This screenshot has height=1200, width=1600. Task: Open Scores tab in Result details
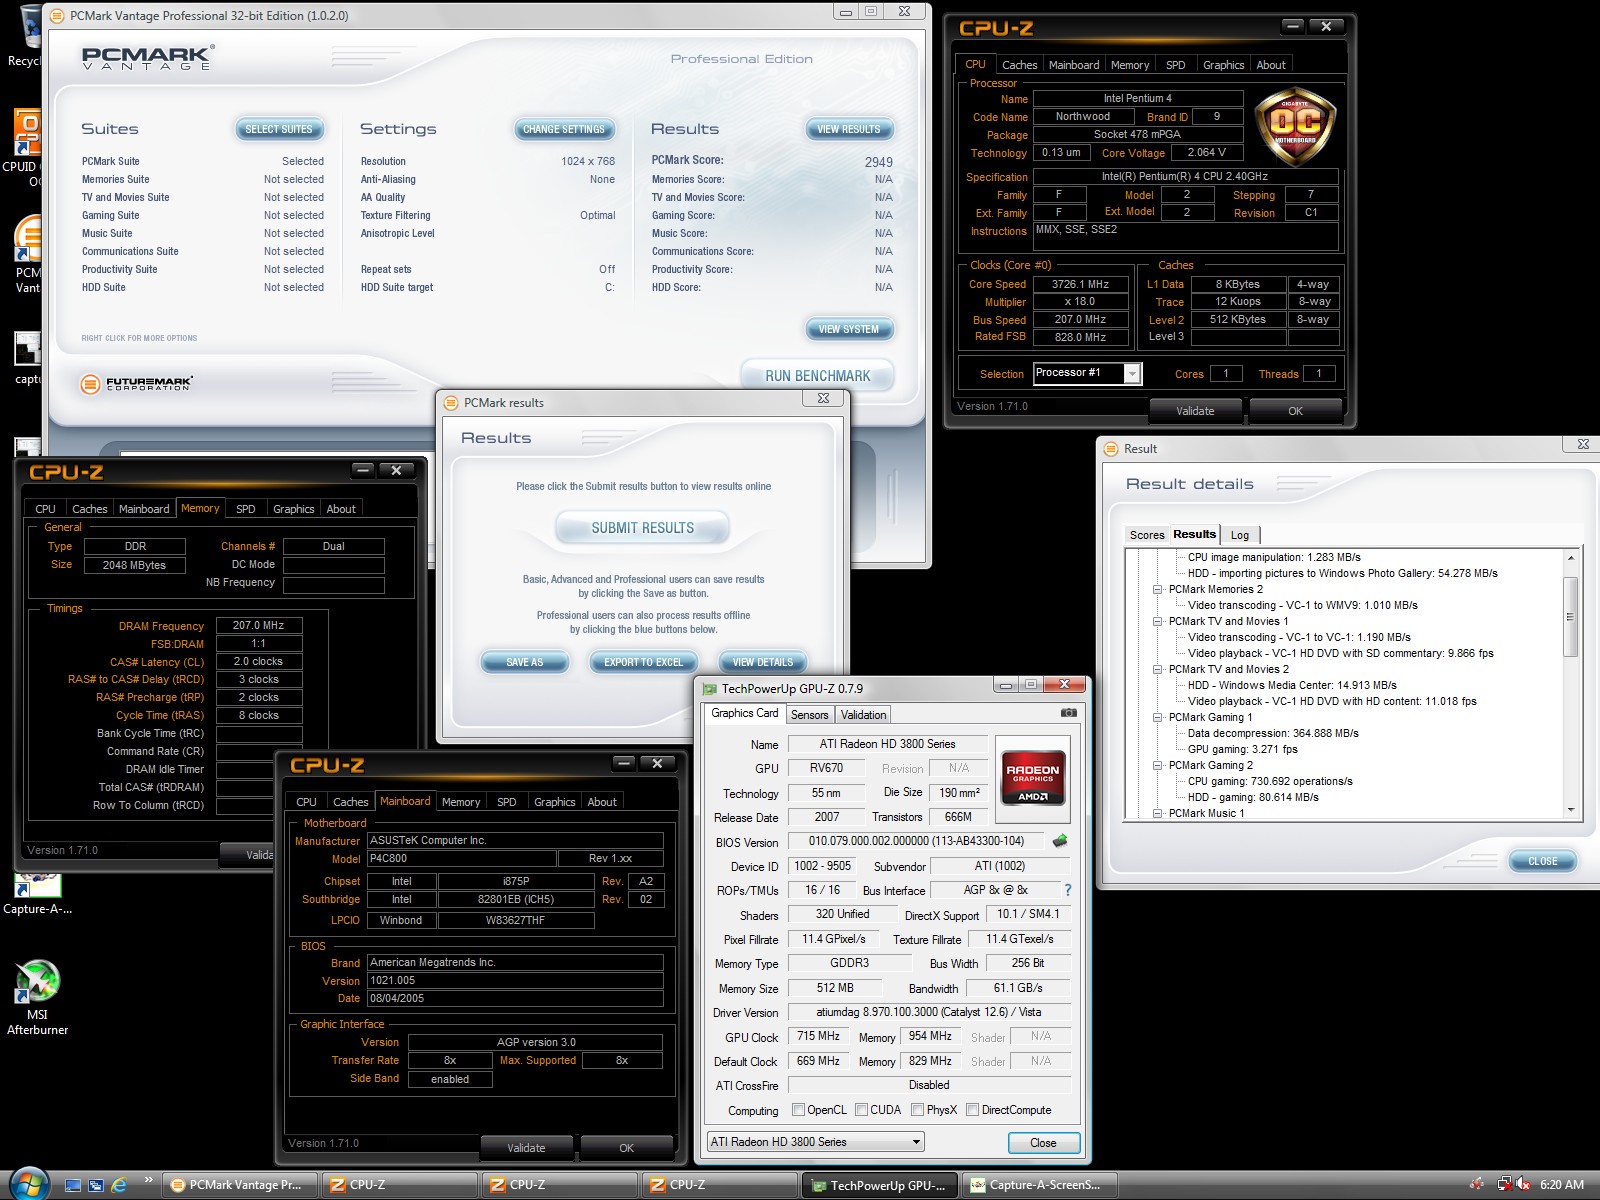pos(1147,535)
